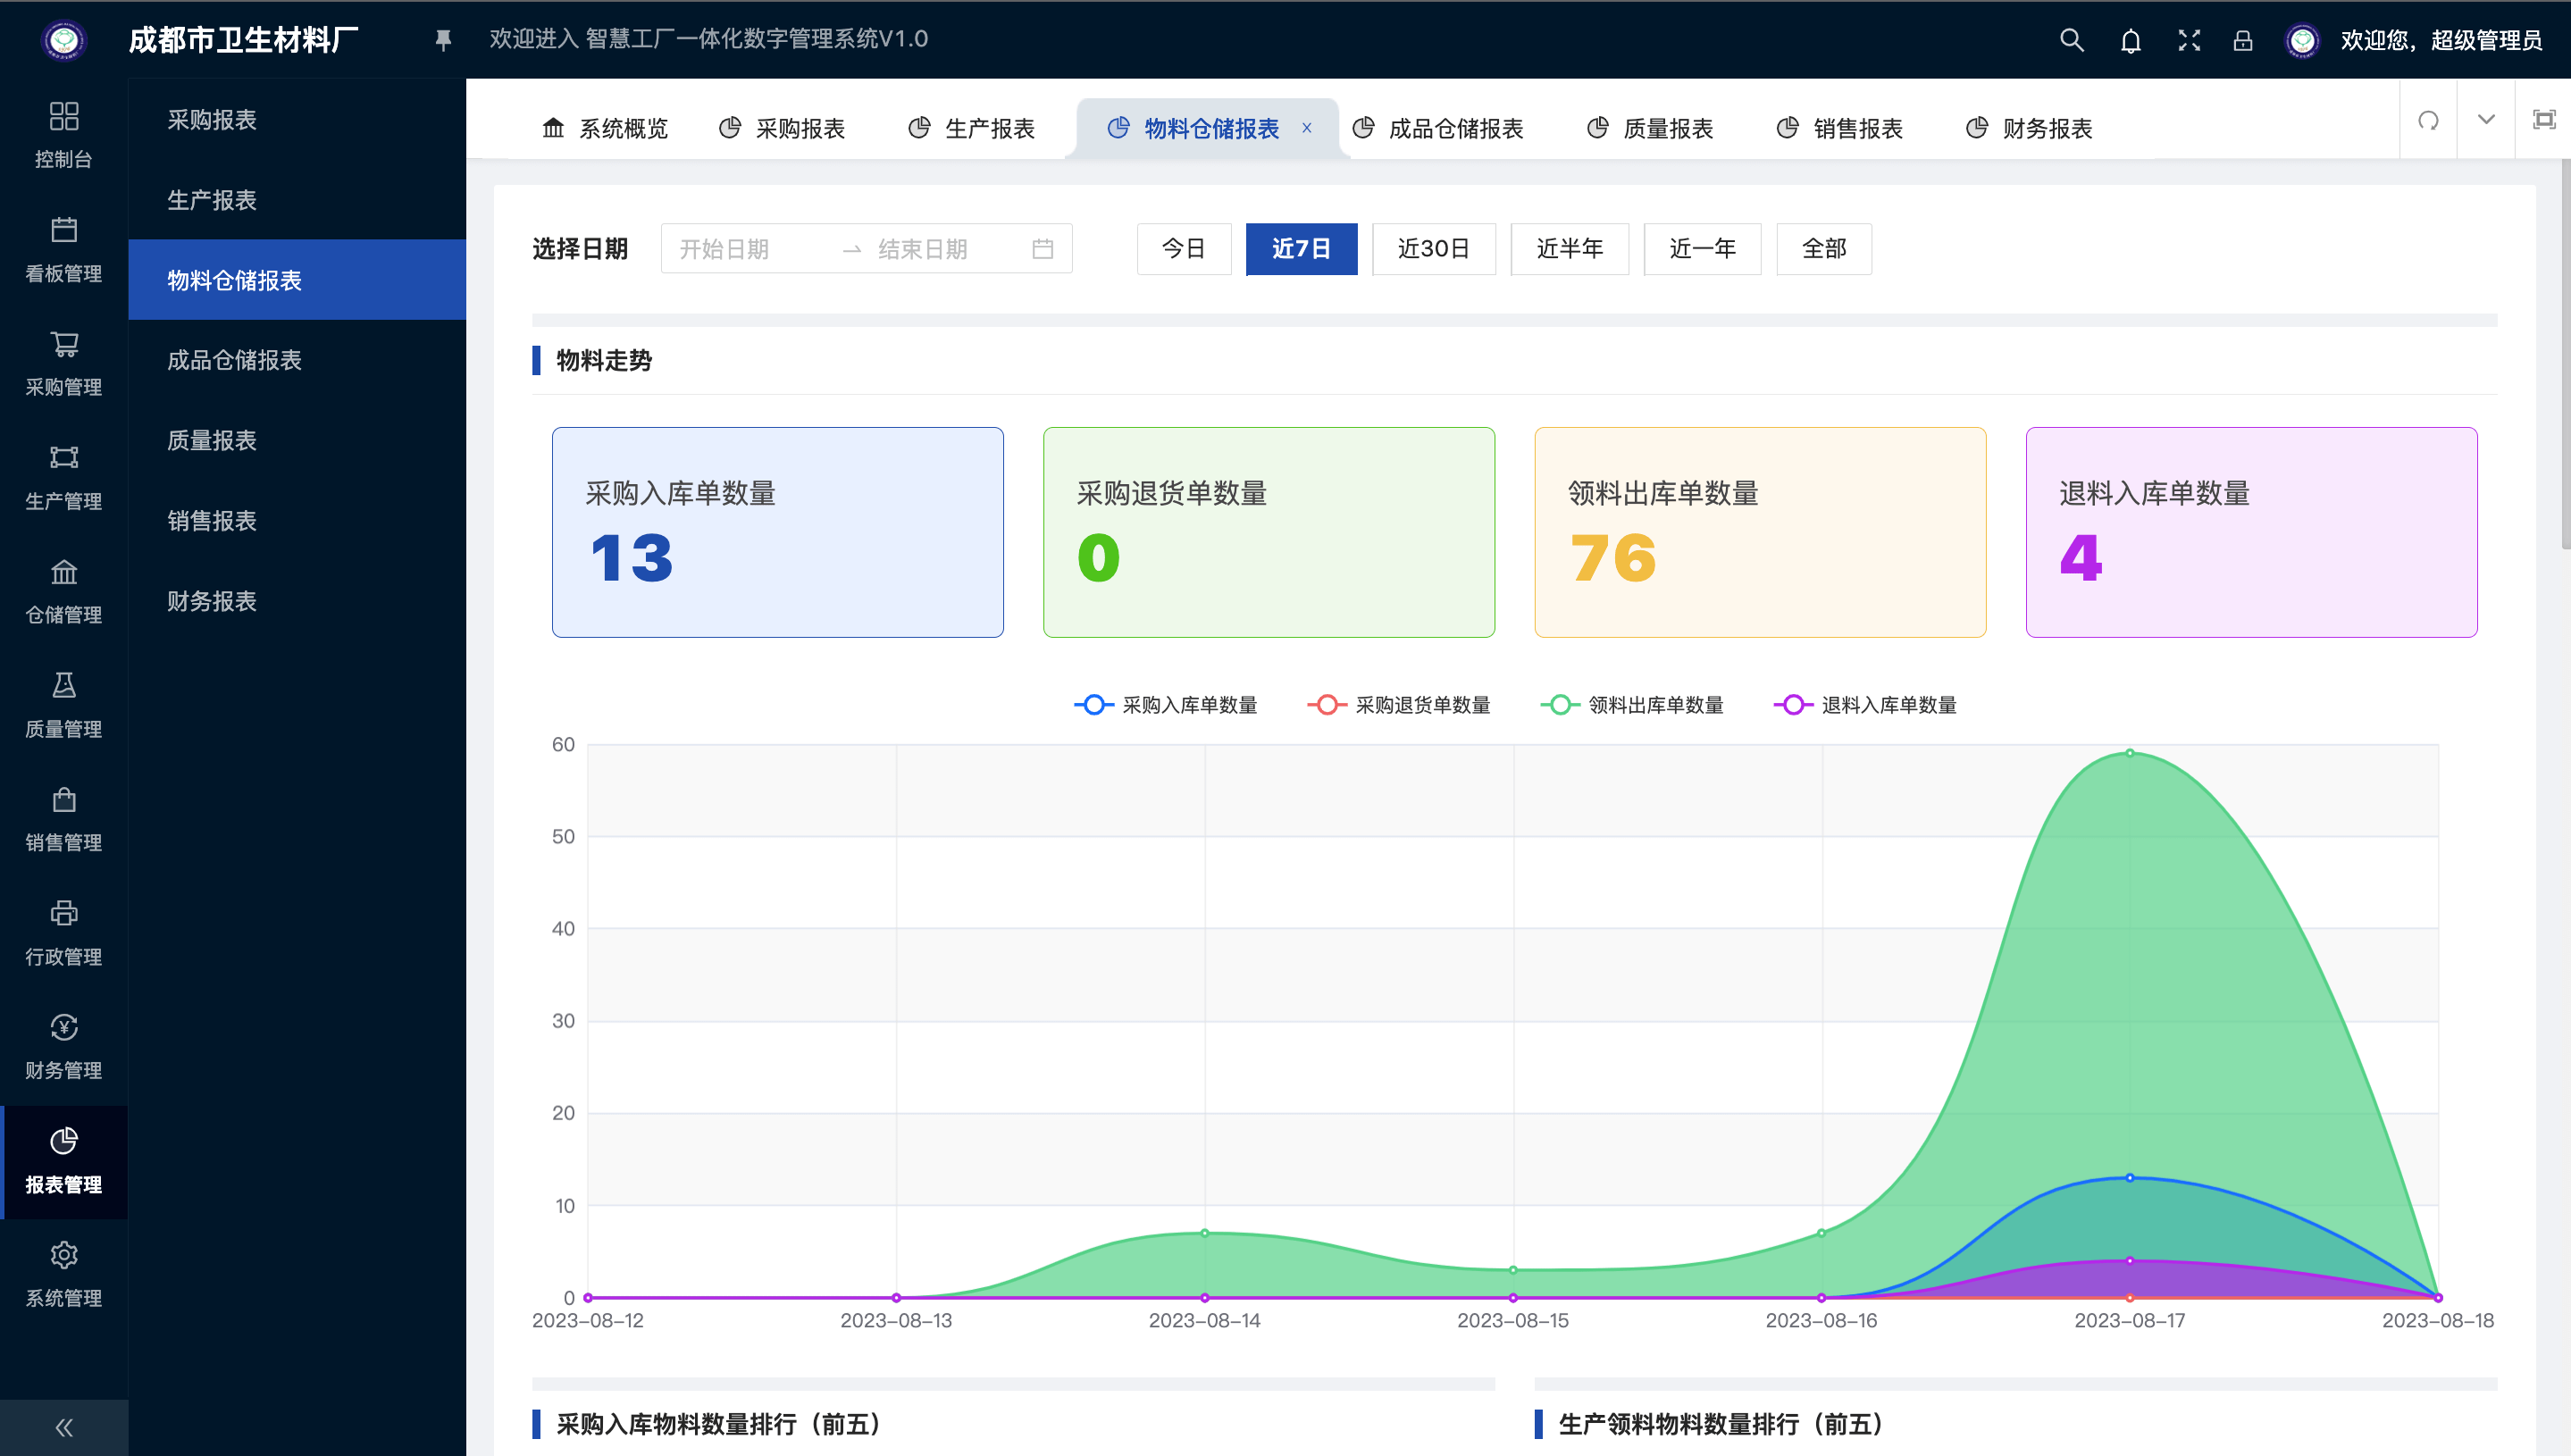Open notifications bell icon

pos(2130,40)
